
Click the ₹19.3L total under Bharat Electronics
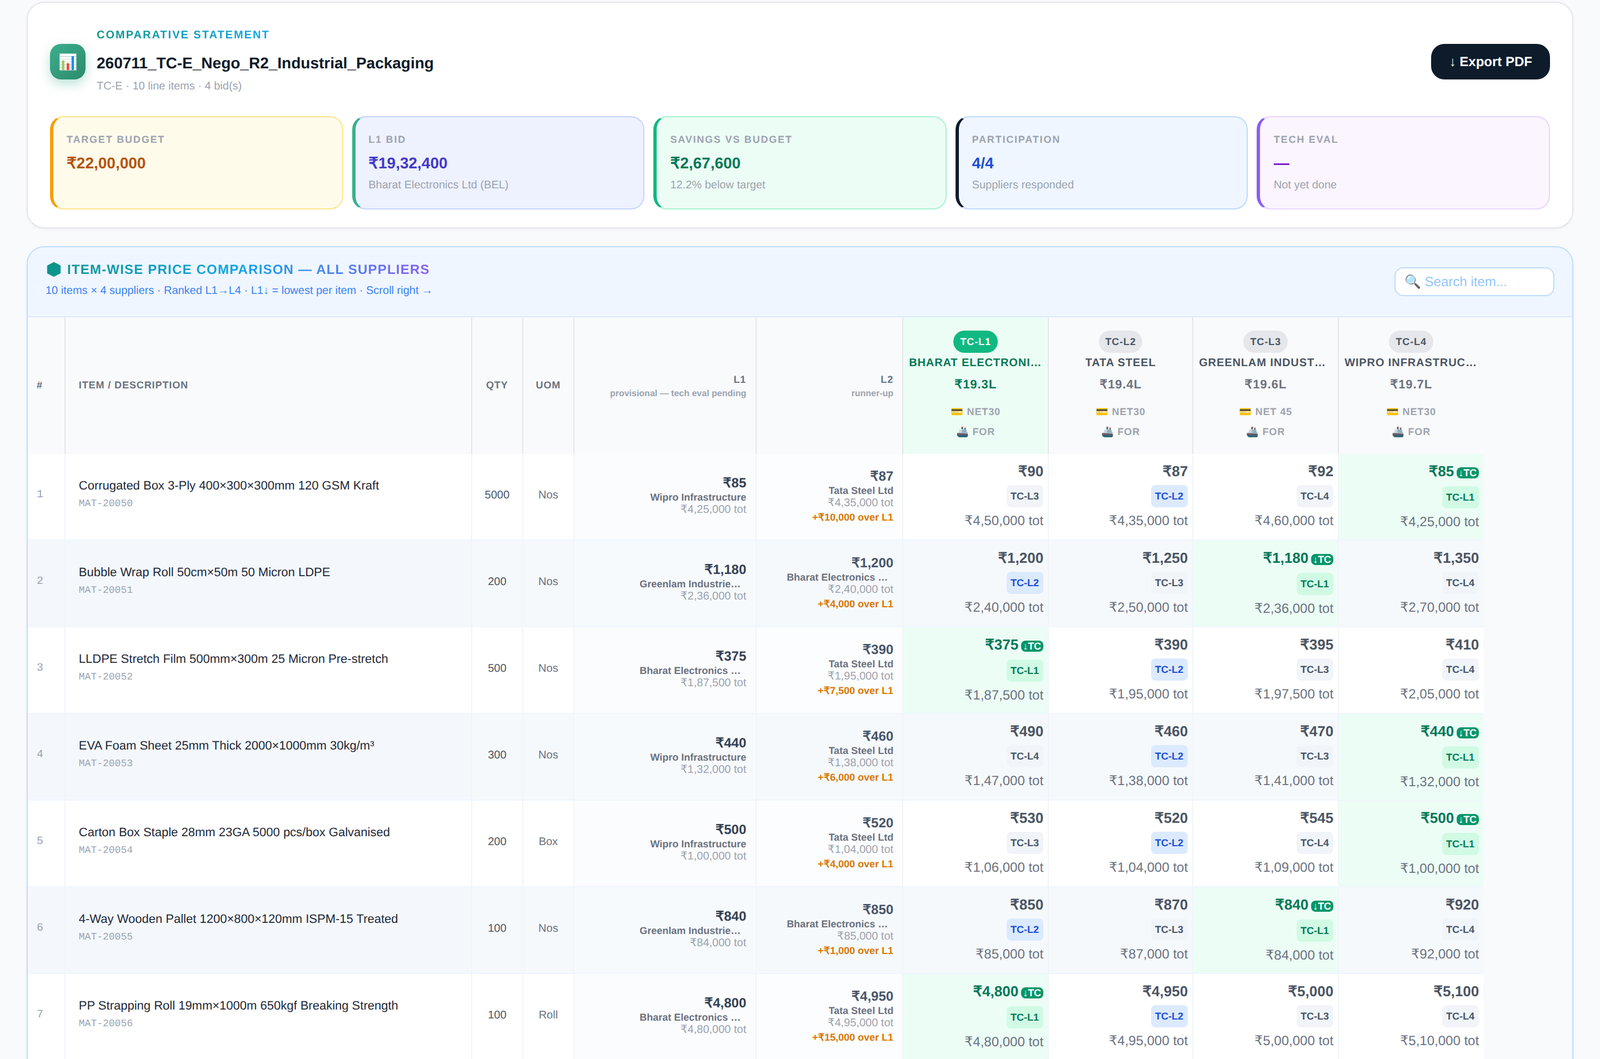[975, 385]
